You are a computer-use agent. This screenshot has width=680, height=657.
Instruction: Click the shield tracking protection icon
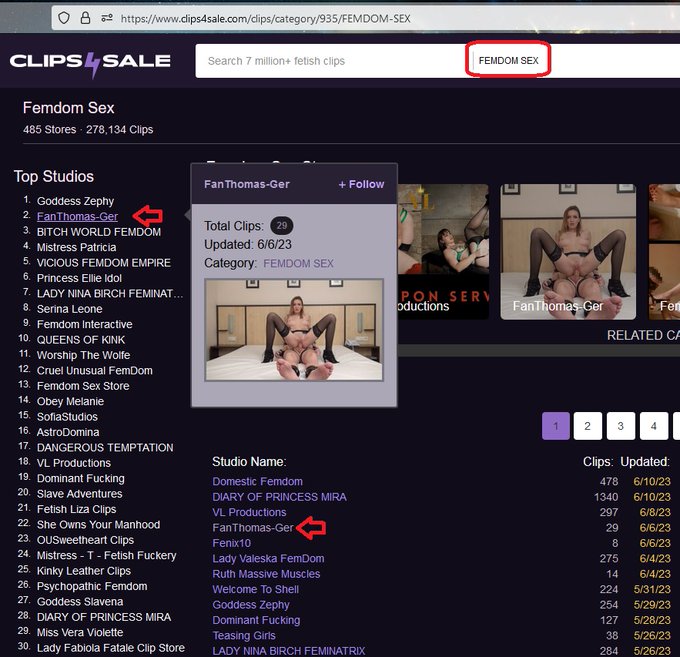64,18
